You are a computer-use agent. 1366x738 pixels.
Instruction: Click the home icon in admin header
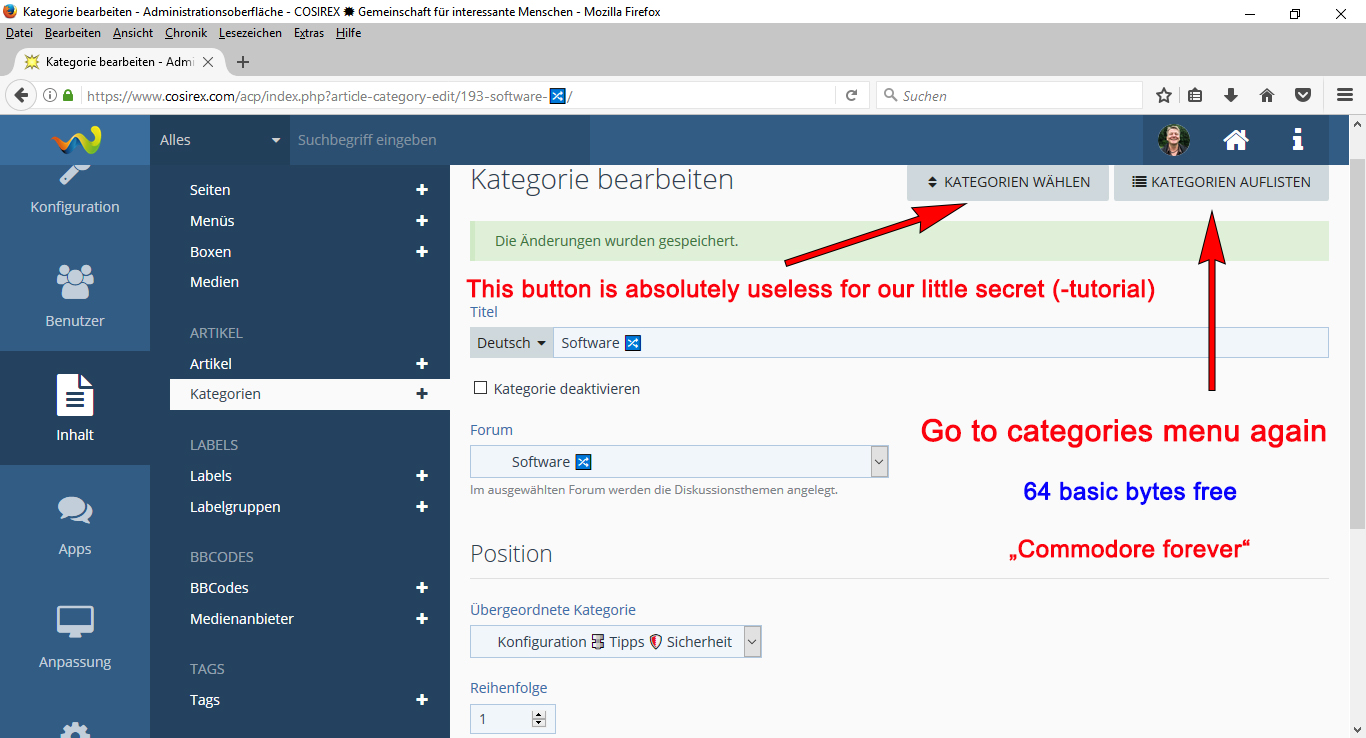[x=1236, y=140]
